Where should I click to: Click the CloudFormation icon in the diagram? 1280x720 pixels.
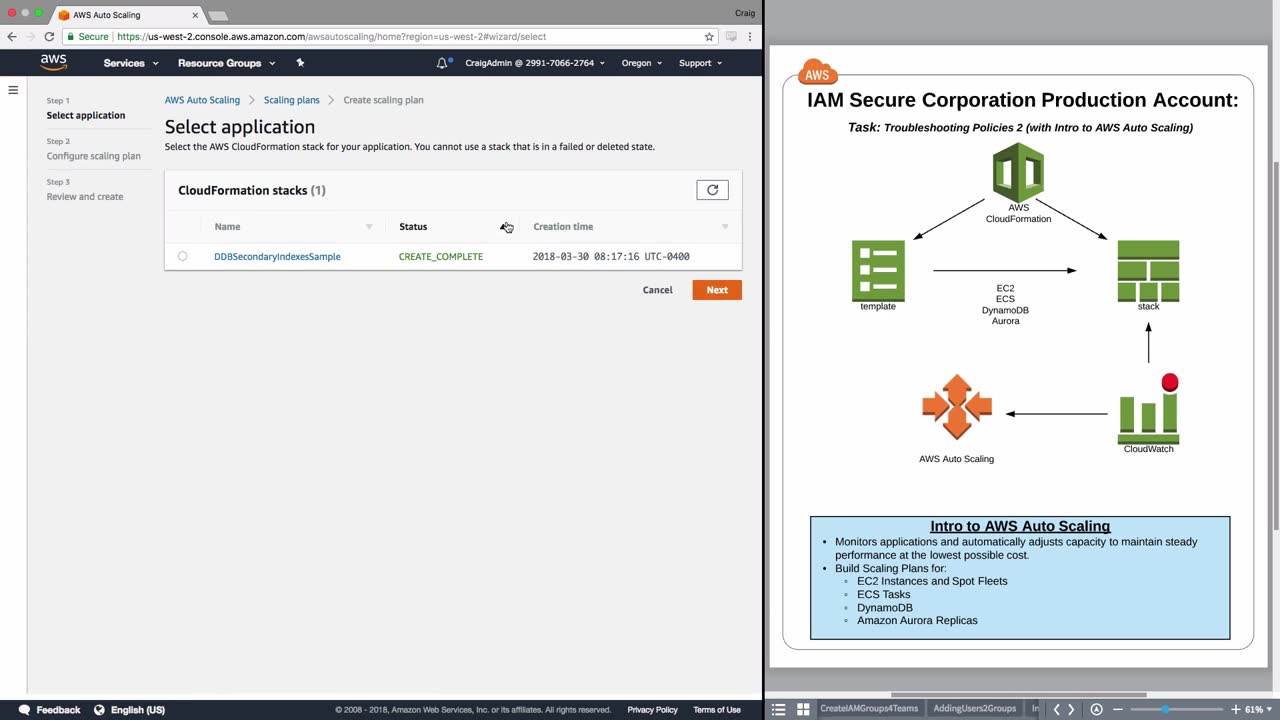1018,172
